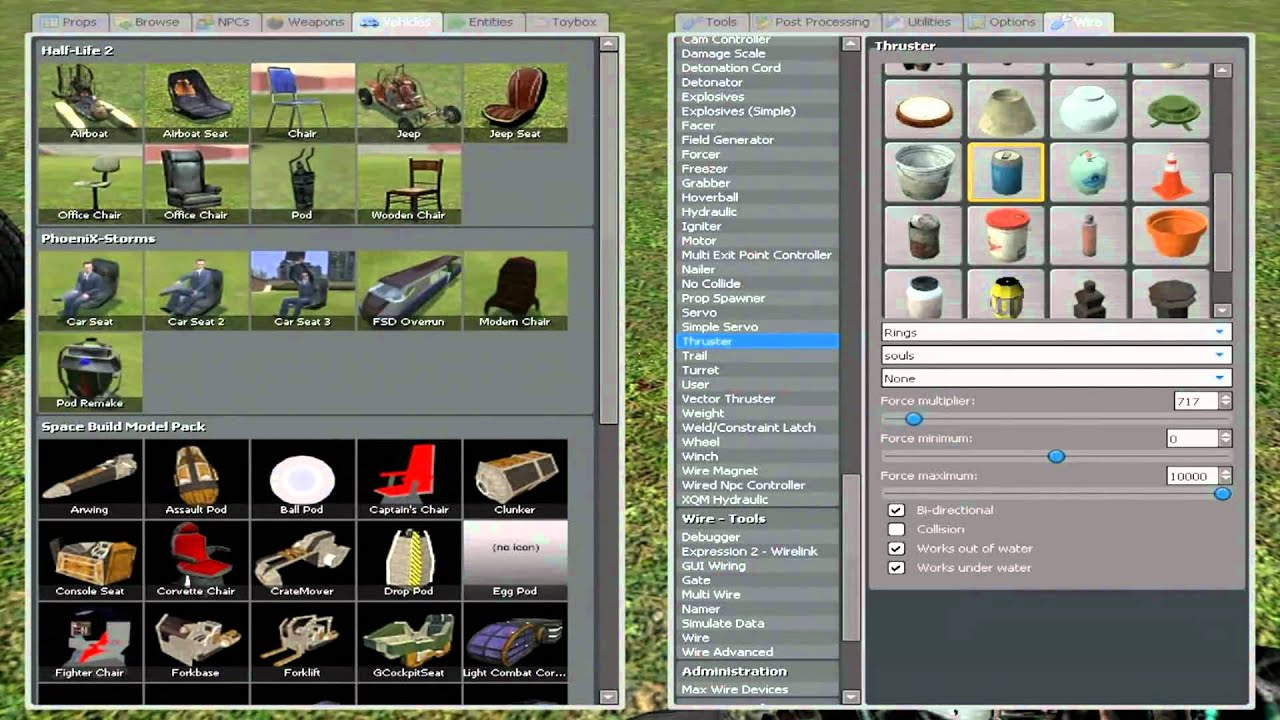
Task: Open the Browse tab
Action: [x=147, y=21]
